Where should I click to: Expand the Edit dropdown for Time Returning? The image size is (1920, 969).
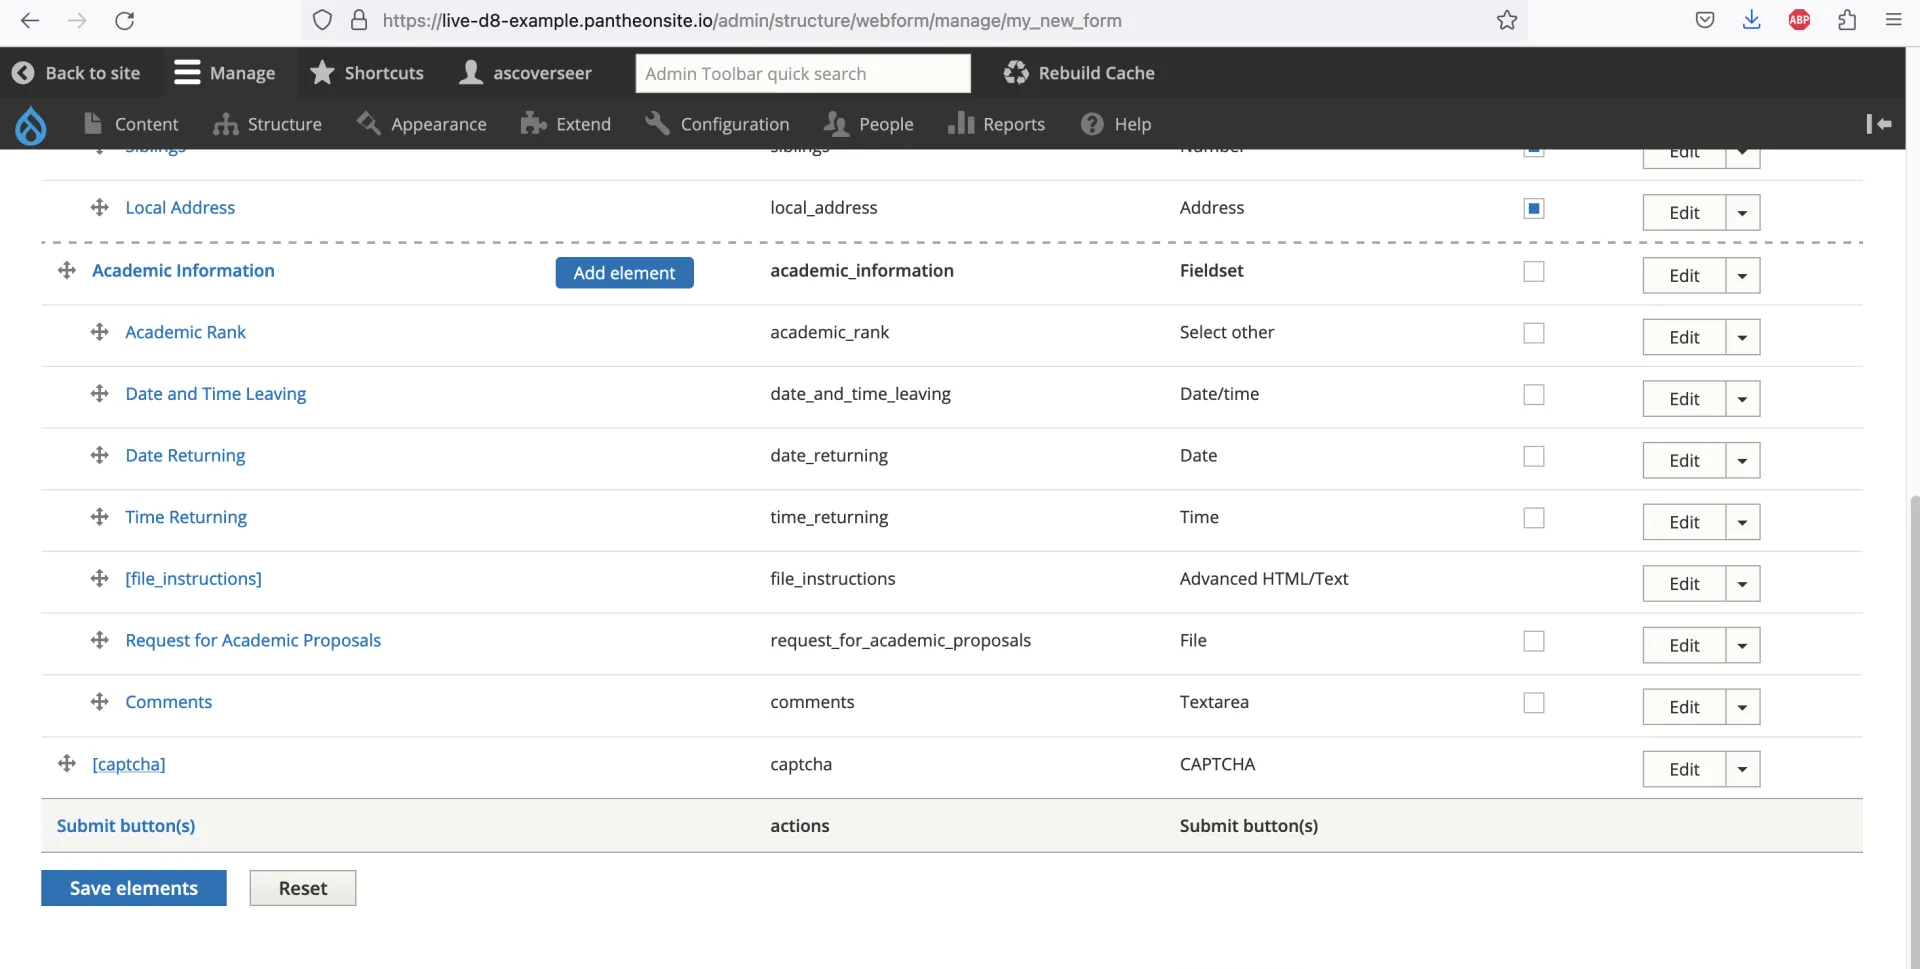click(1743, 523)
